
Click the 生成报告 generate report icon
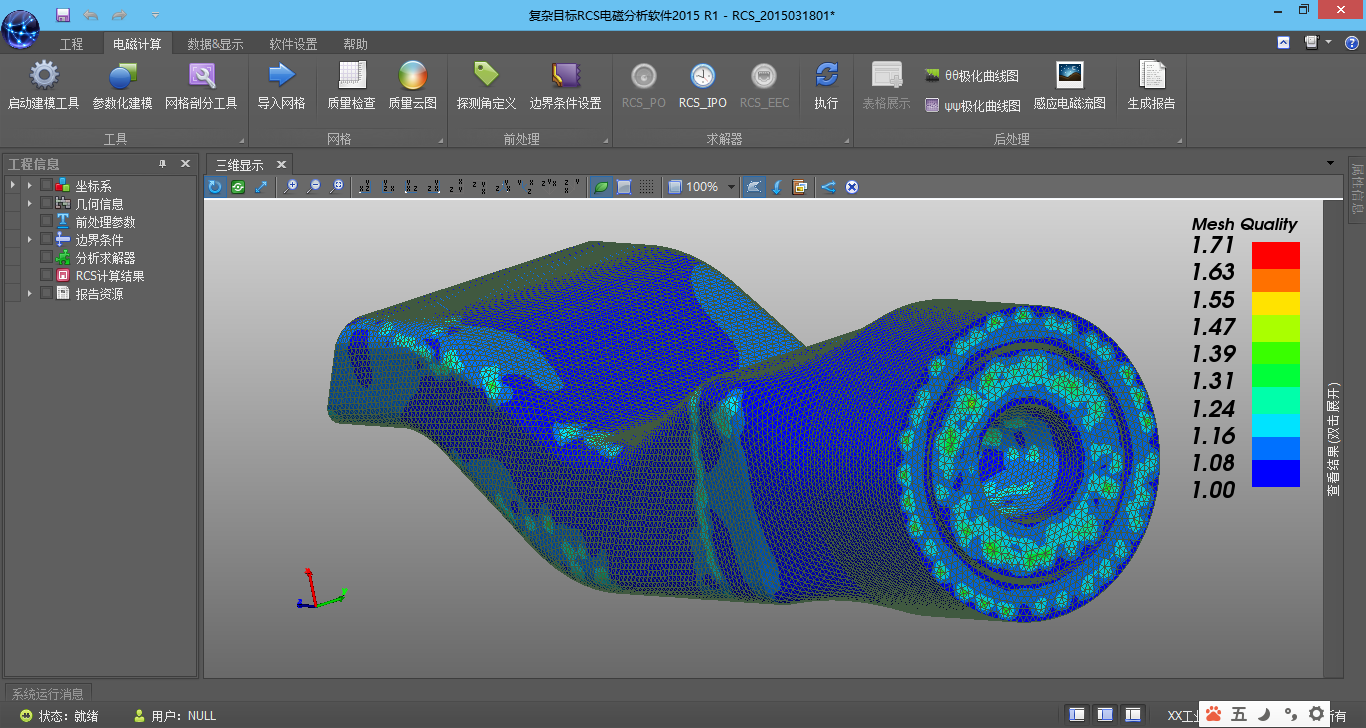tap(1151, 77)
